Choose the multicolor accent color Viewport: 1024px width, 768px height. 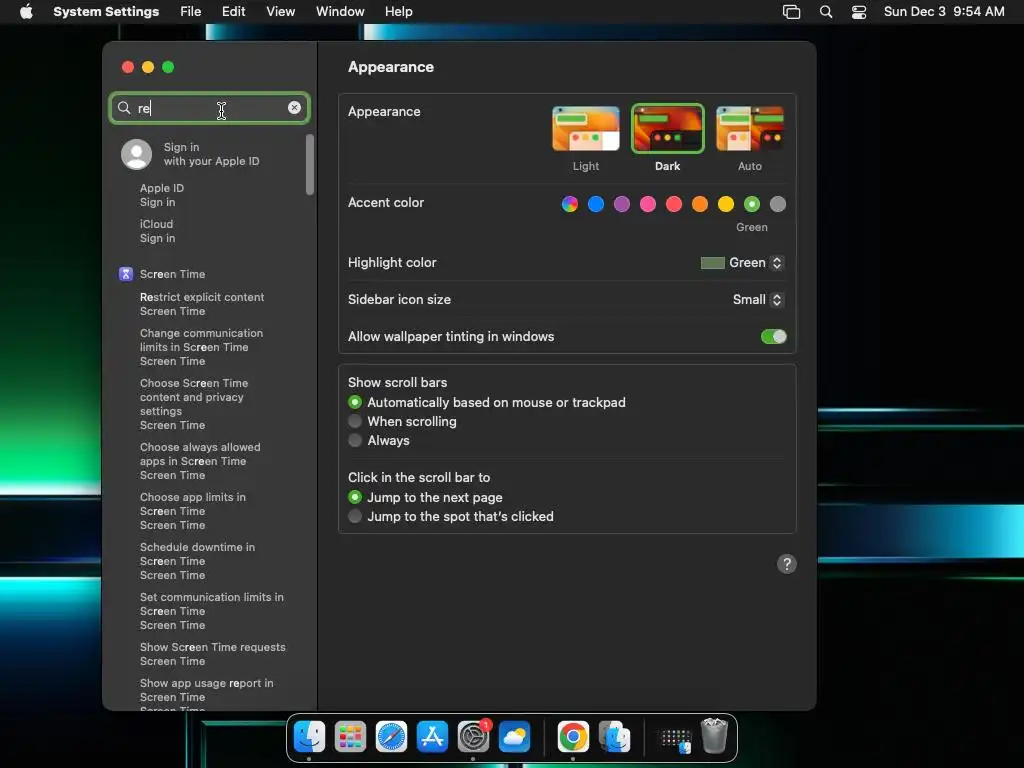(569, 204)
